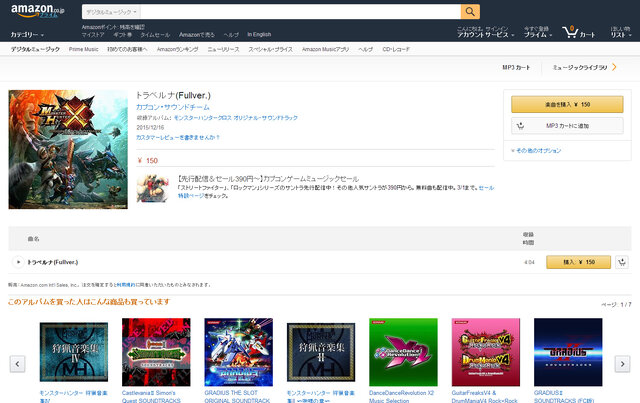
Task: Select the デジタルミュージック tab
Action: click(x=35, y=49)
